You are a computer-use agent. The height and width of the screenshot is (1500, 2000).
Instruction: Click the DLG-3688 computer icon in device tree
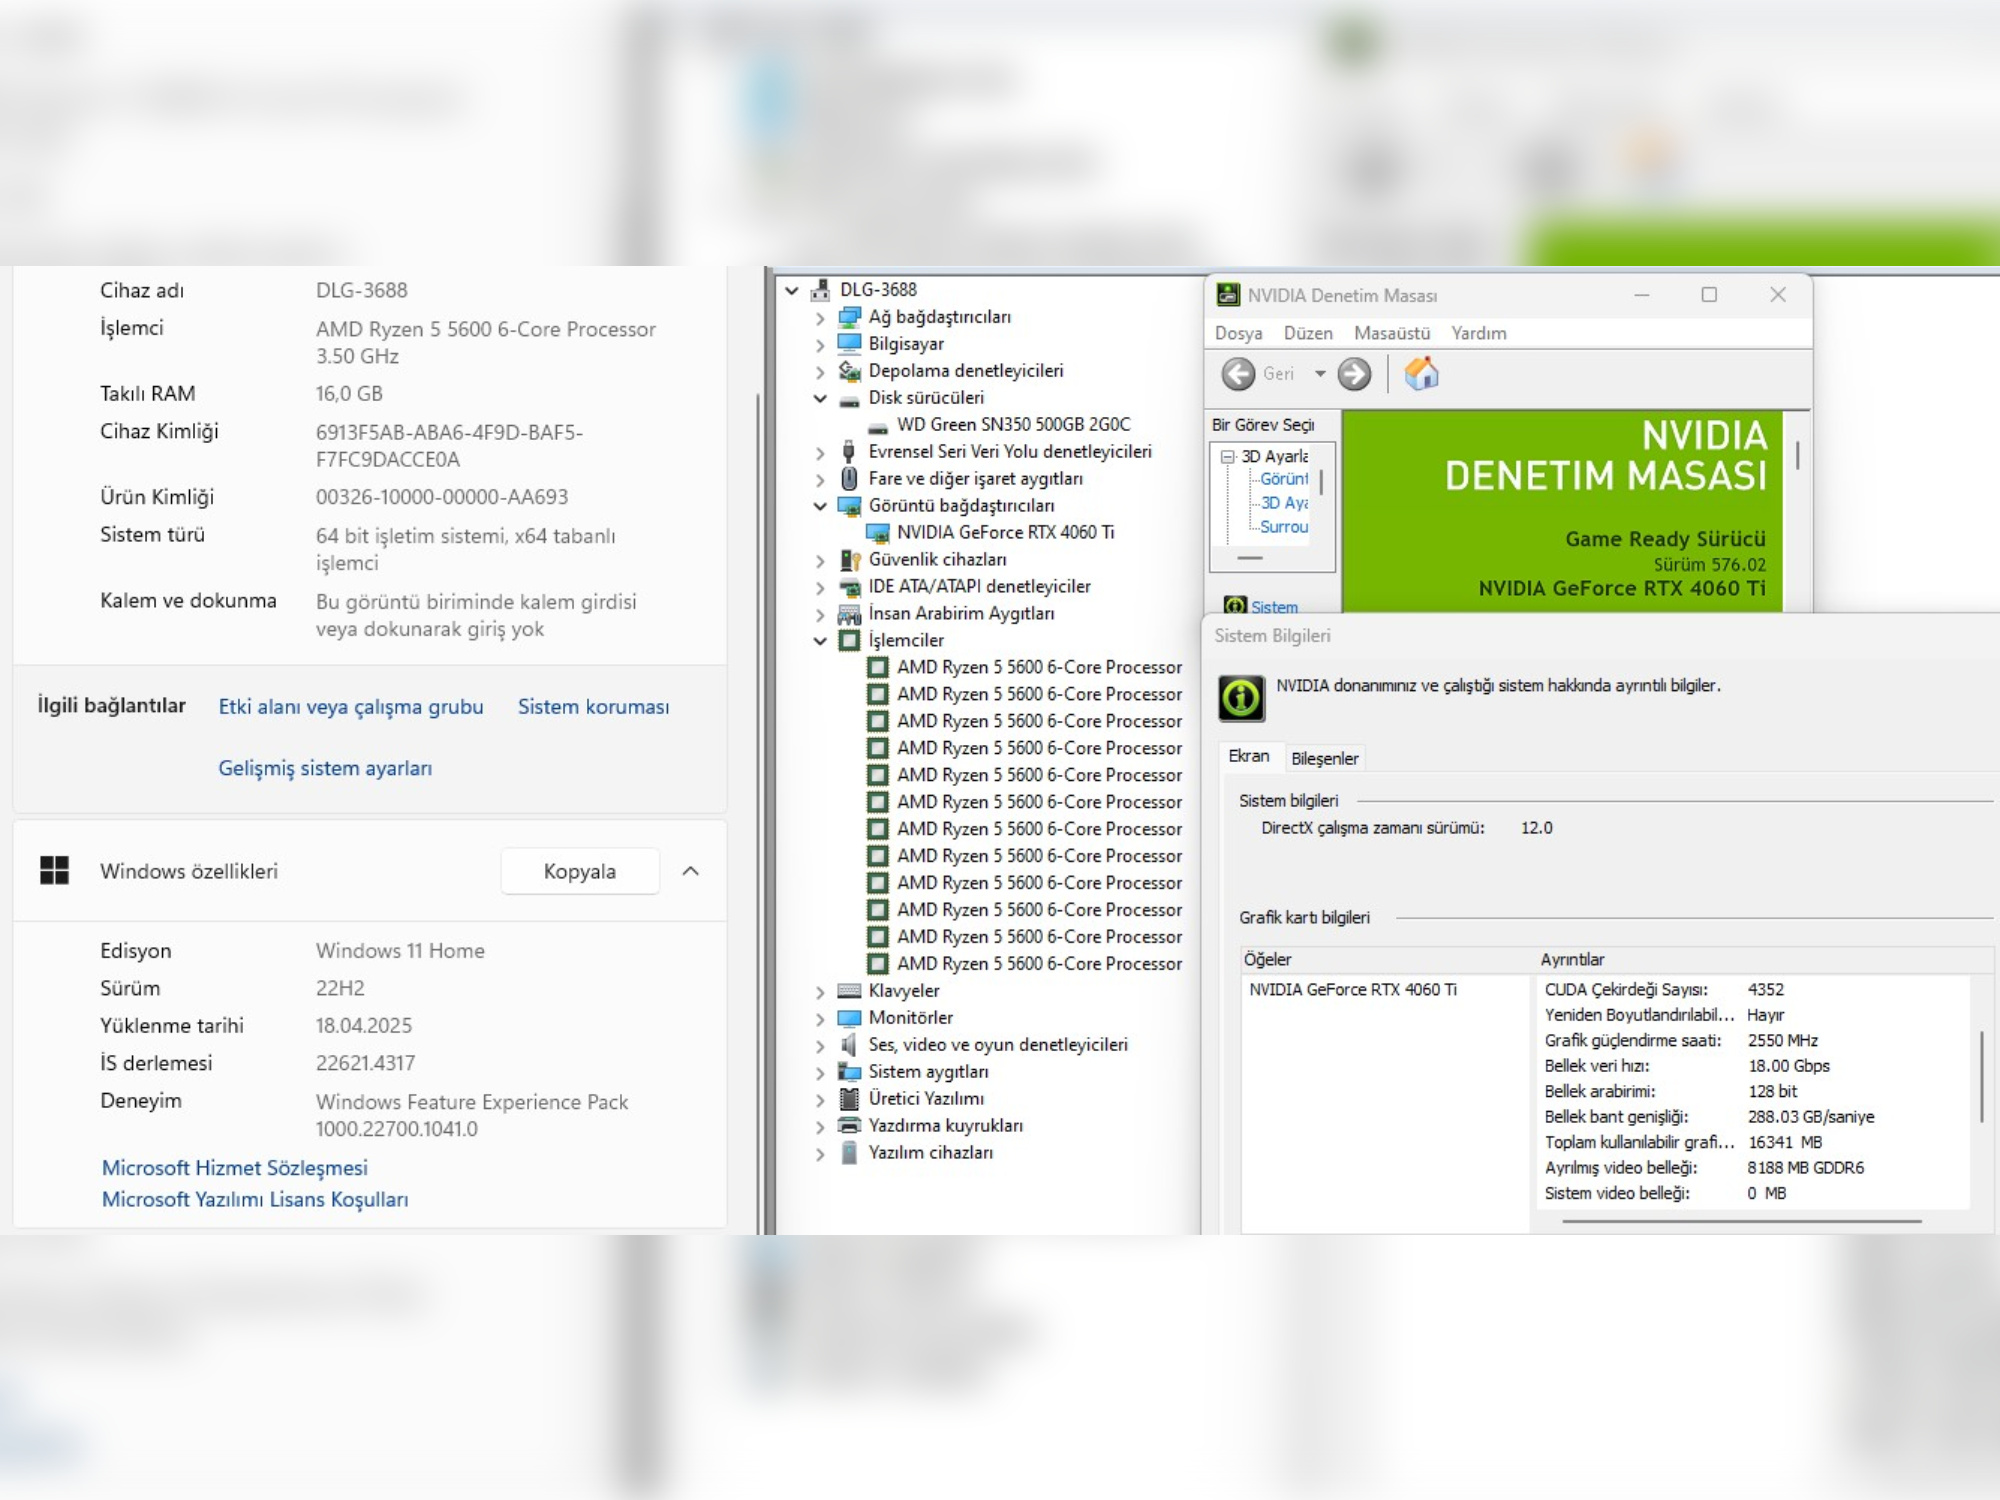click(x=821, y=290)
